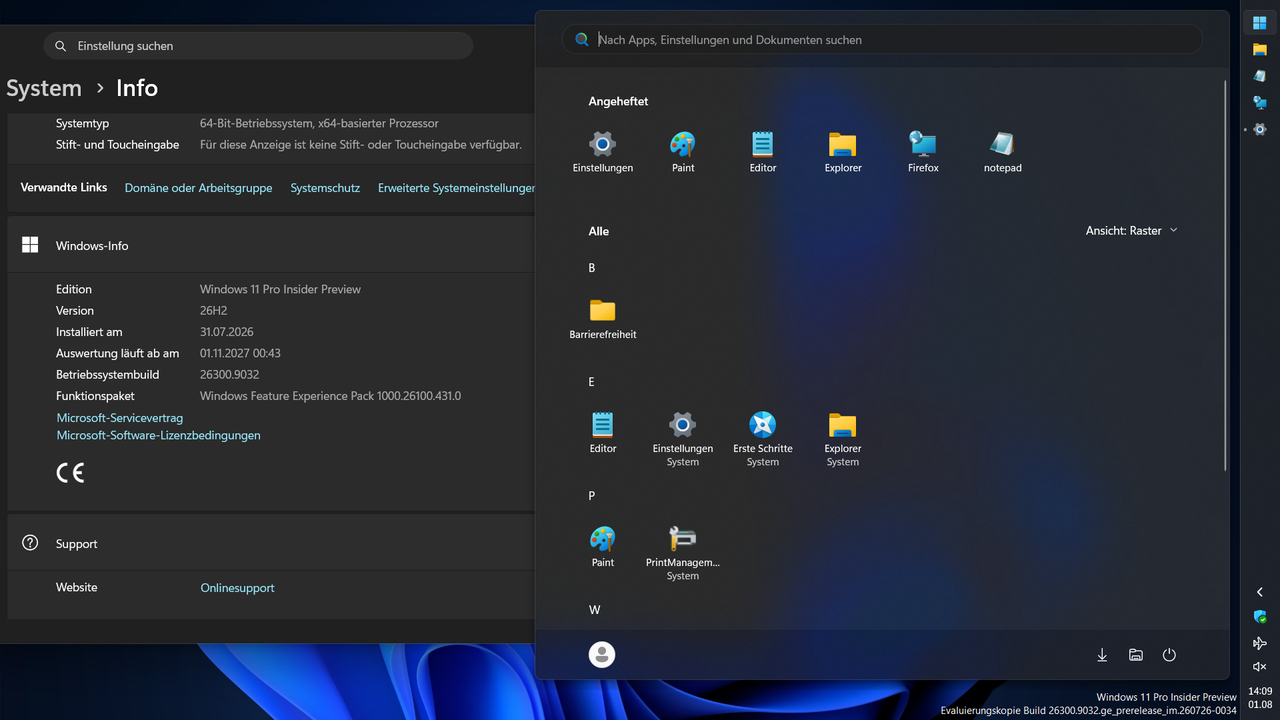Image resolution: width=1280 pixels, height=720 pixels.
Task: Select the install date 31.07.2026
Action: [227, 332]
